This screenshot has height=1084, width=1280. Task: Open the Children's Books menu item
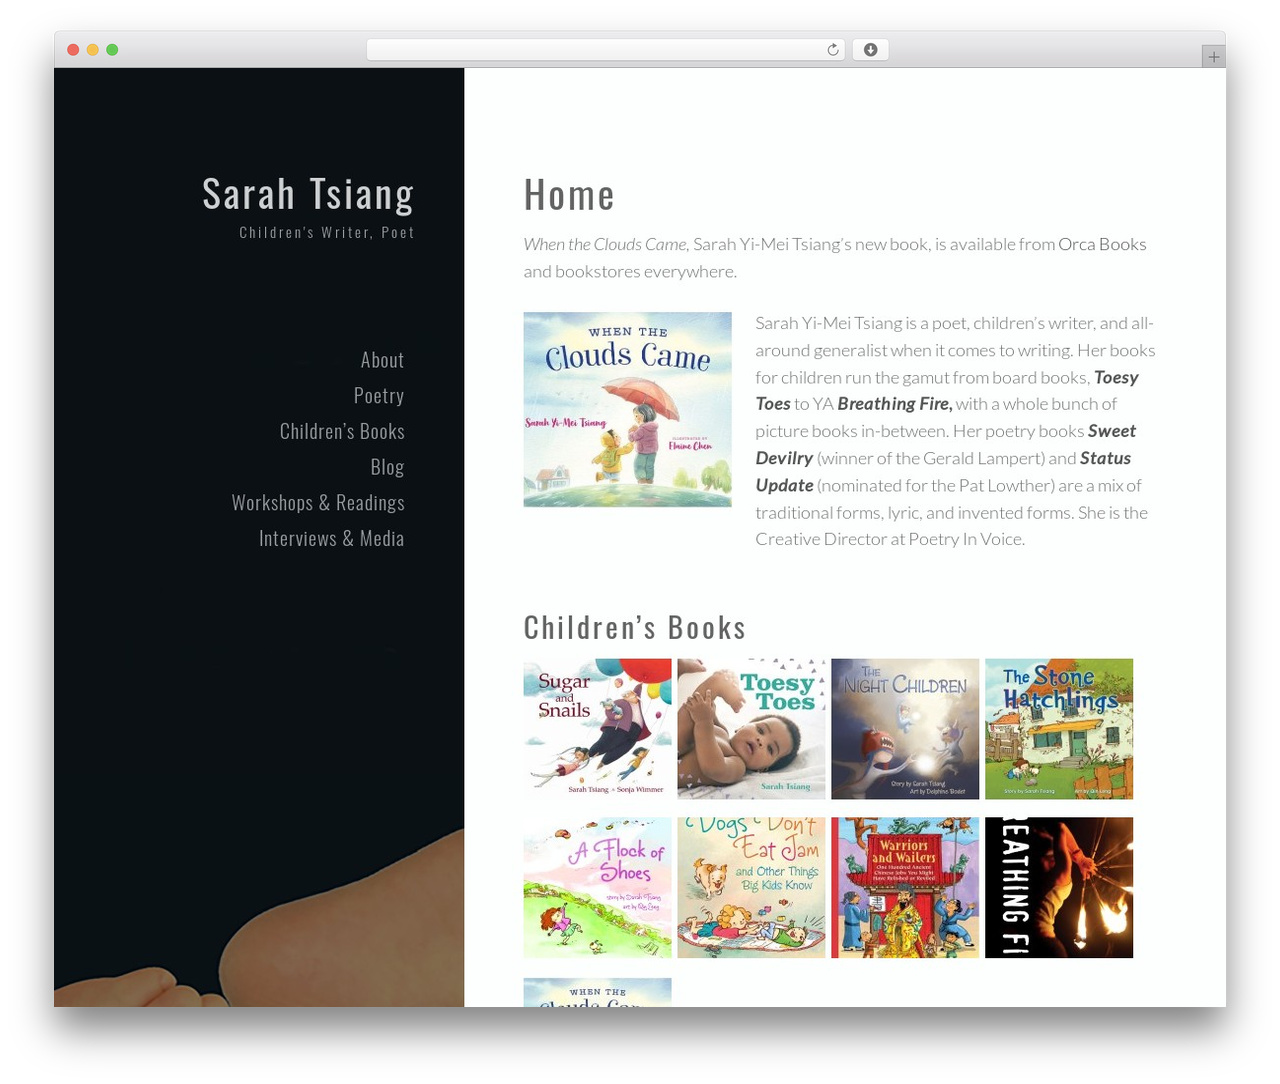click(x=342, y=431)
